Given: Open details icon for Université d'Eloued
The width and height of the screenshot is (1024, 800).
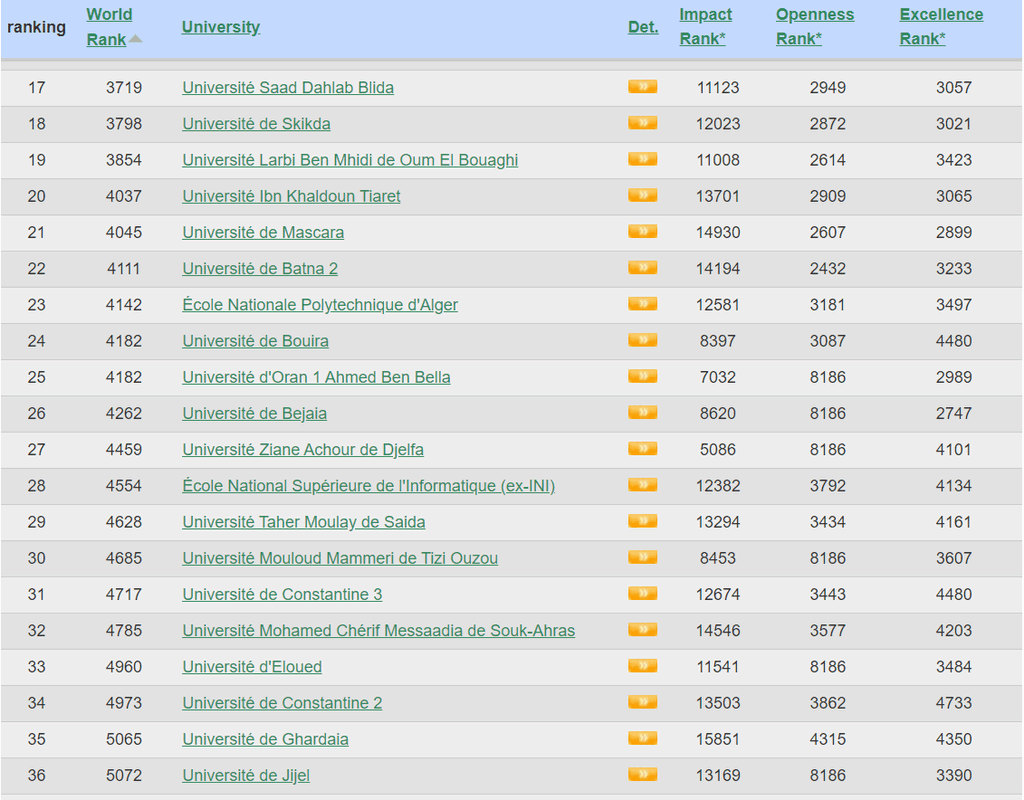Looking at the screenshot, I should (x=643, y=666).
